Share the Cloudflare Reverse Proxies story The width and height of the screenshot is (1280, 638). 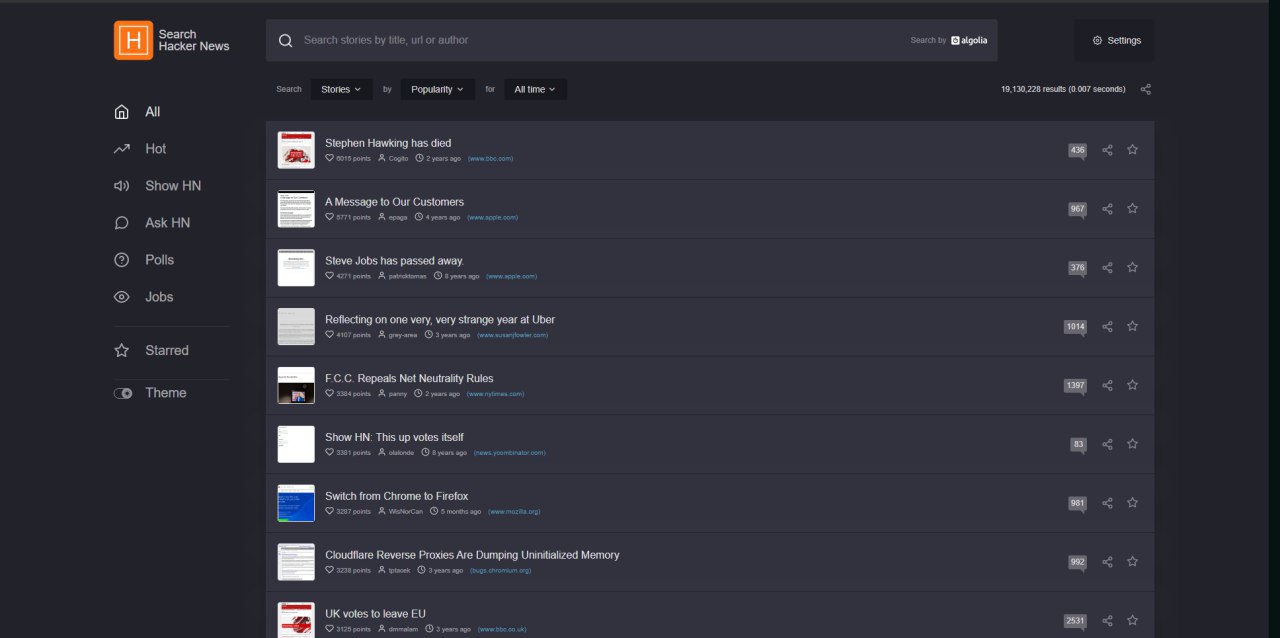(1107, 562)
